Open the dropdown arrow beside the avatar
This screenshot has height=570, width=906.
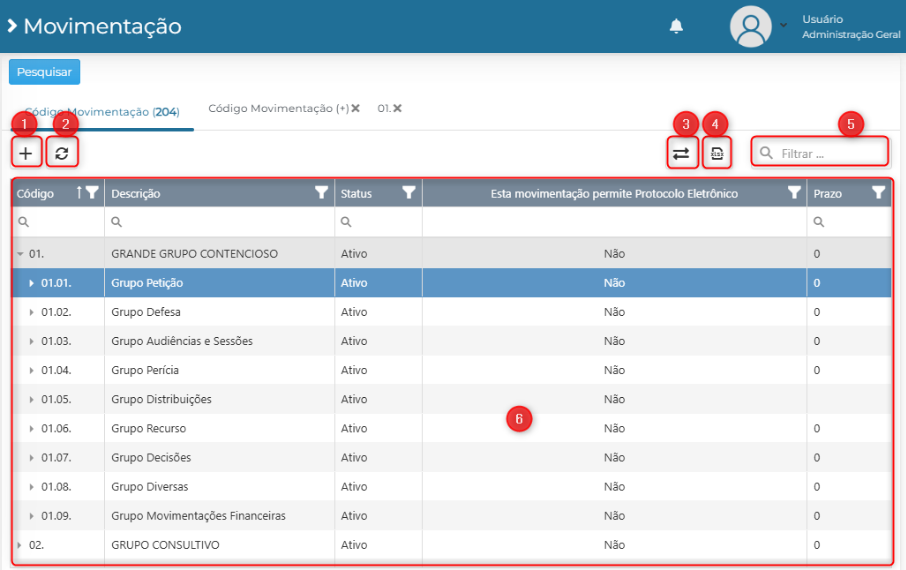(x=784, y=25)
